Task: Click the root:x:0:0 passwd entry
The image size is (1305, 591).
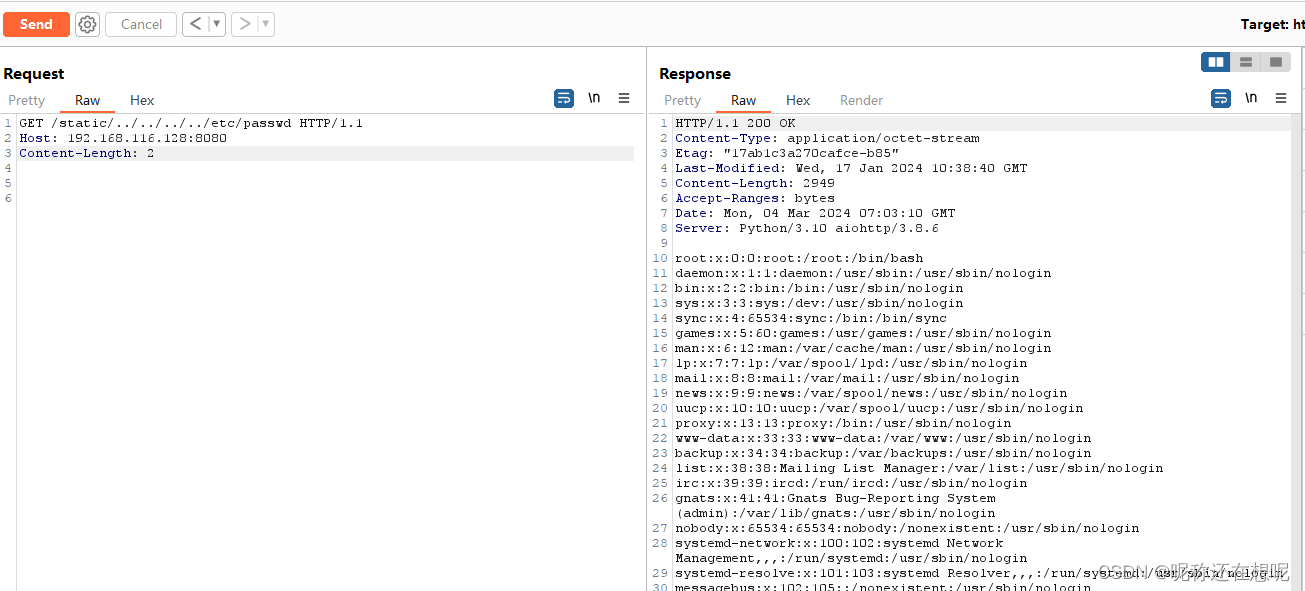Action: (x=799, y=259)
